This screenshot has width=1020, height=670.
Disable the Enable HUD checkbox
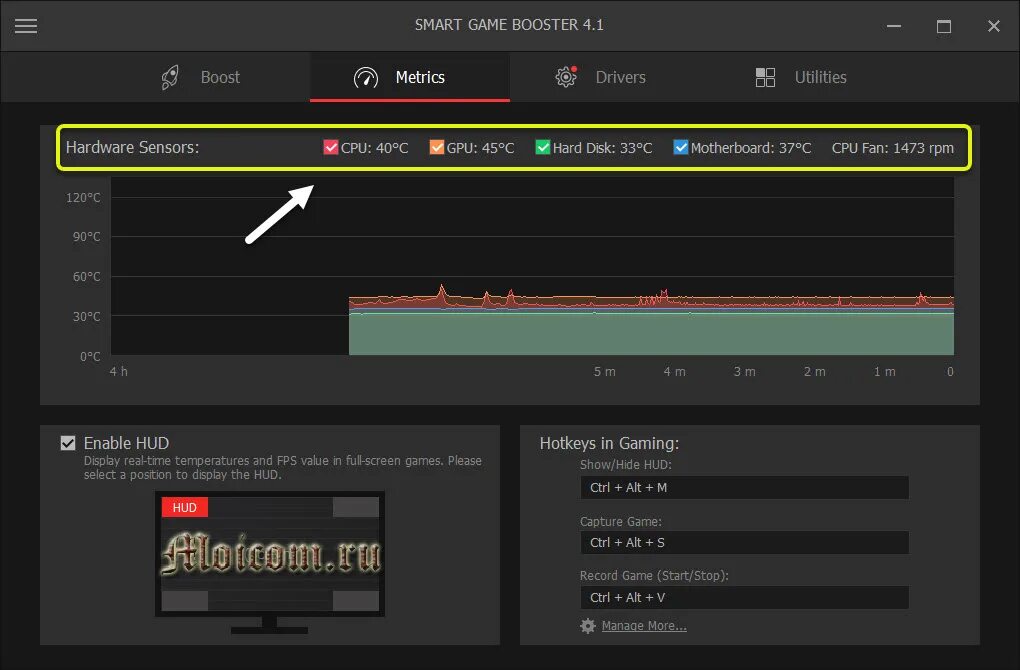[68, 443]
